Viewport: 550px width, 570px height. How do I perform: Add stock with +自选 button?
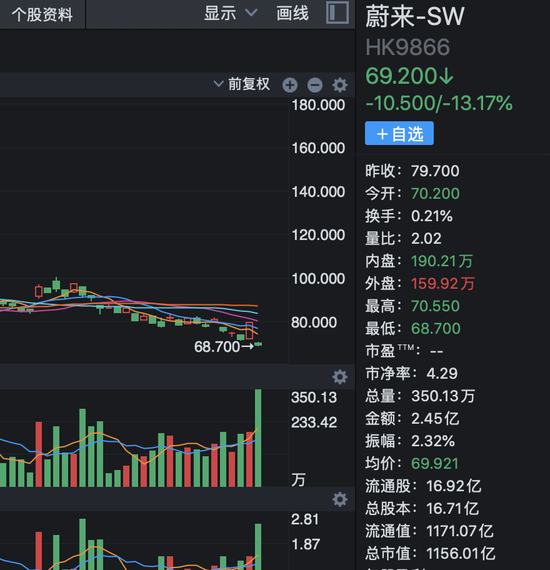point(399,133)
